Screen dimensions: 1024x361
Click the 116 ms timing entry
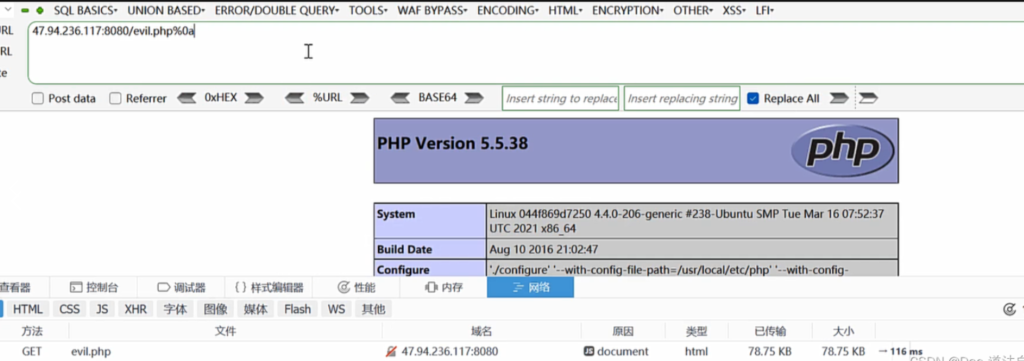point(900,352)
